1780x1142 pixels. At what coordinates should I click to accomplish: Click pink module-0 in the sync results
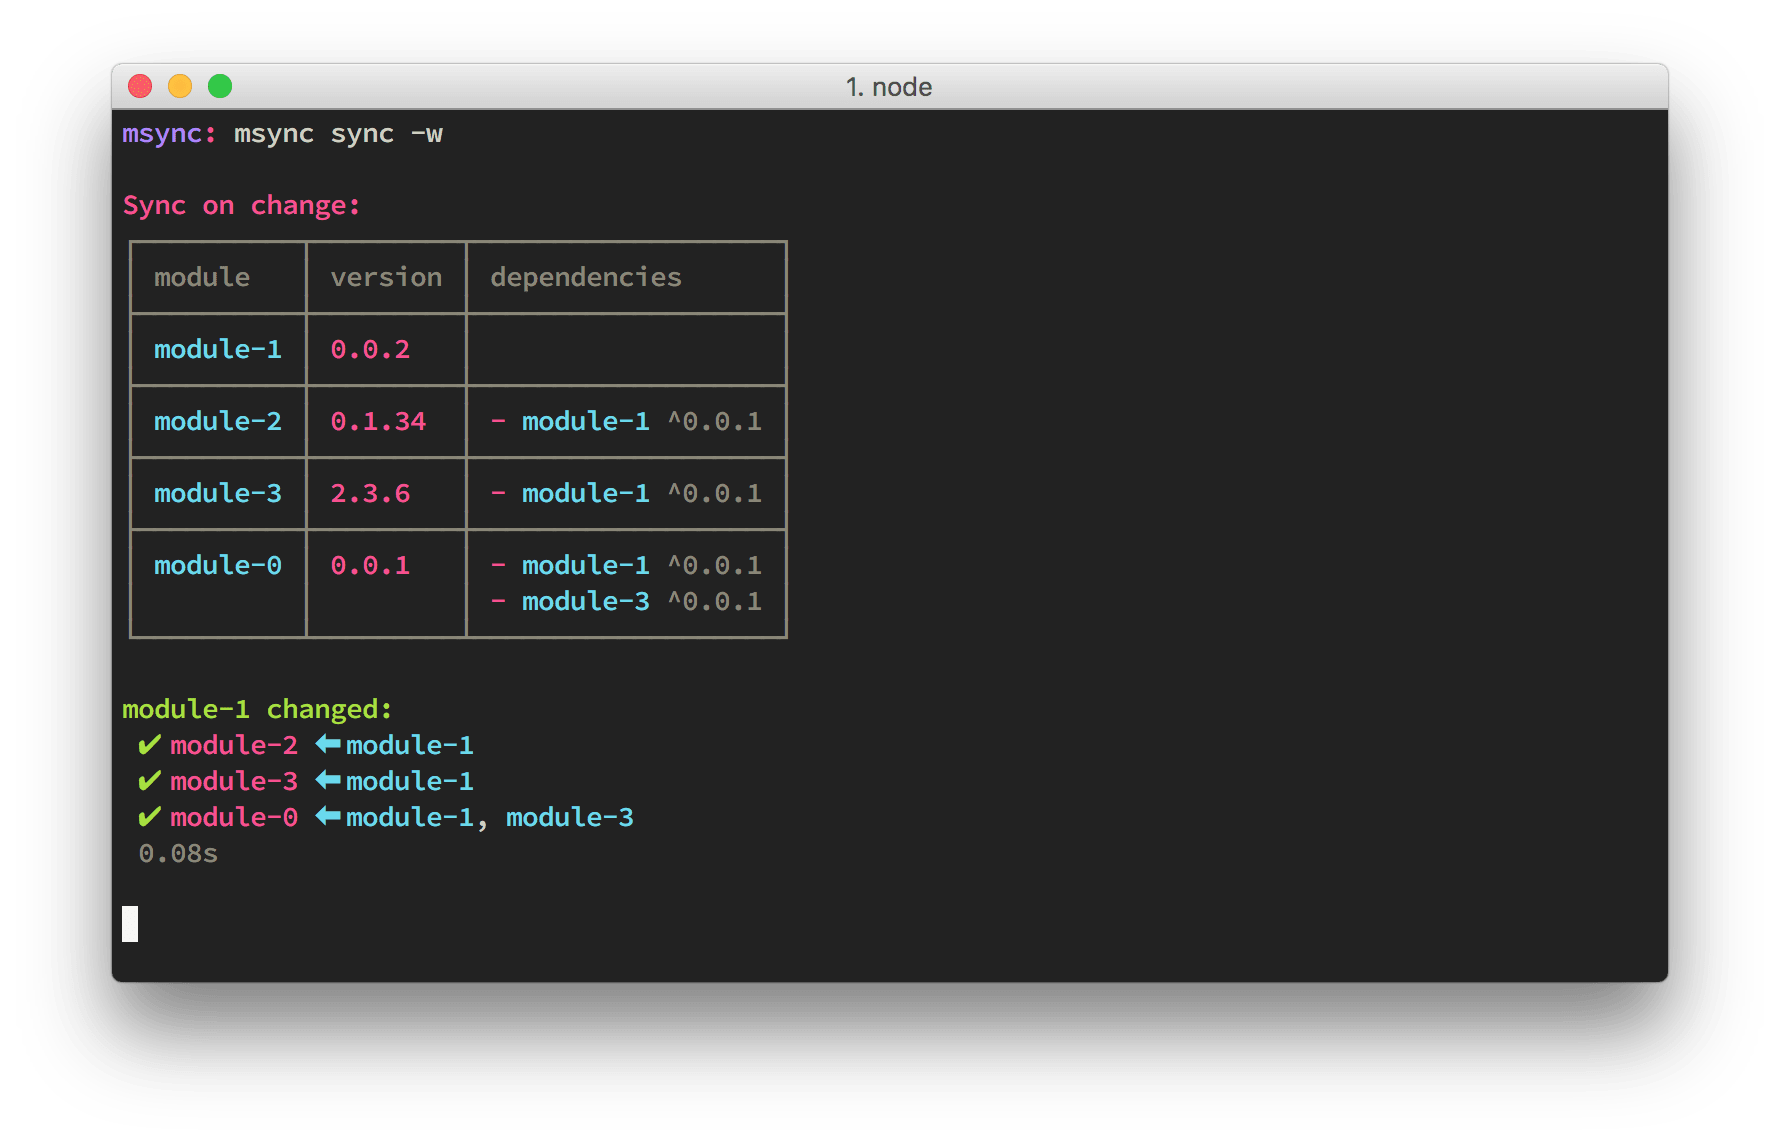pos(234,817)
